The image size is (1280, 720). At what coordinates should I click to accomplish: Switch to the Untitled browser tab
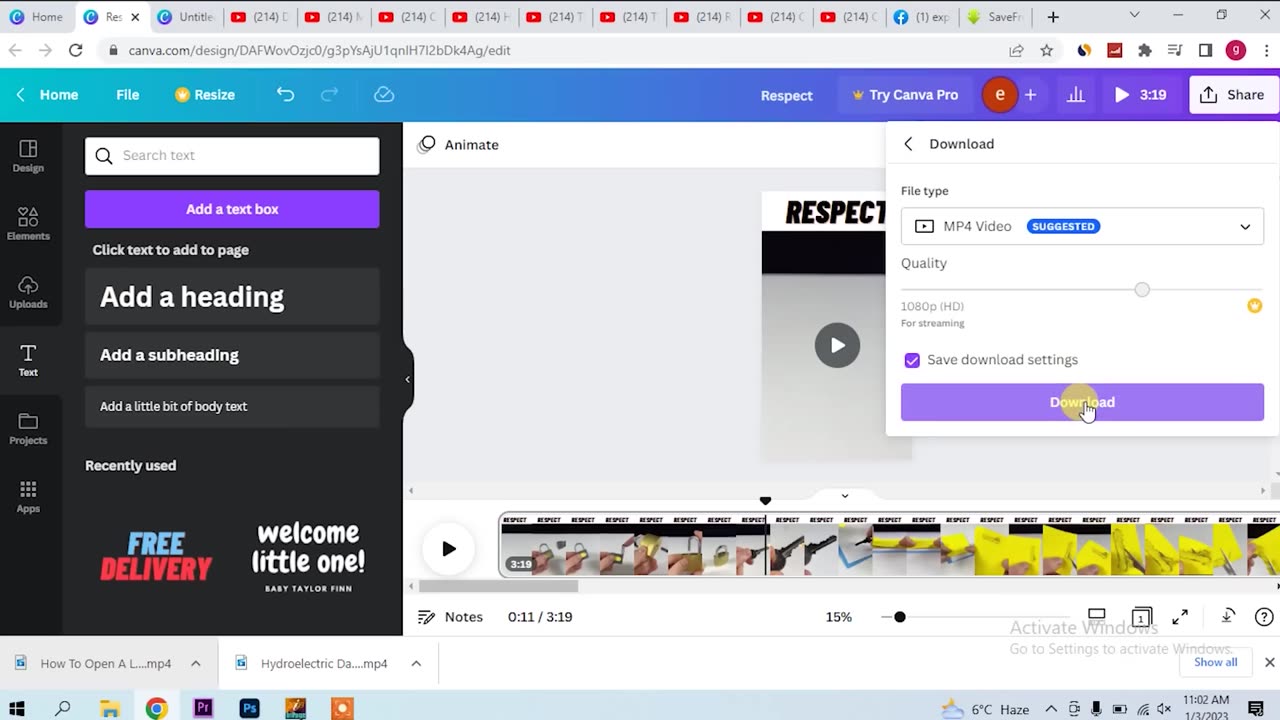point(187,17)
